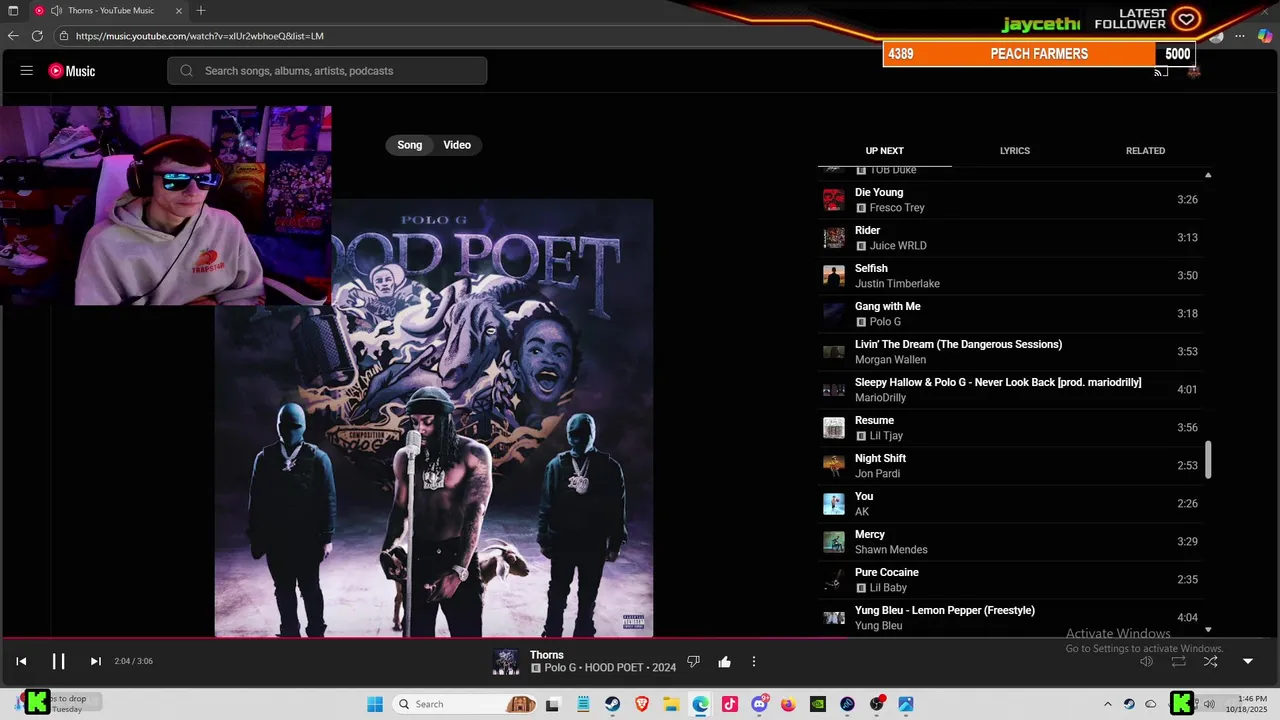
Task: Click the song progress bar above the controls
Action: tap(640, 637)
